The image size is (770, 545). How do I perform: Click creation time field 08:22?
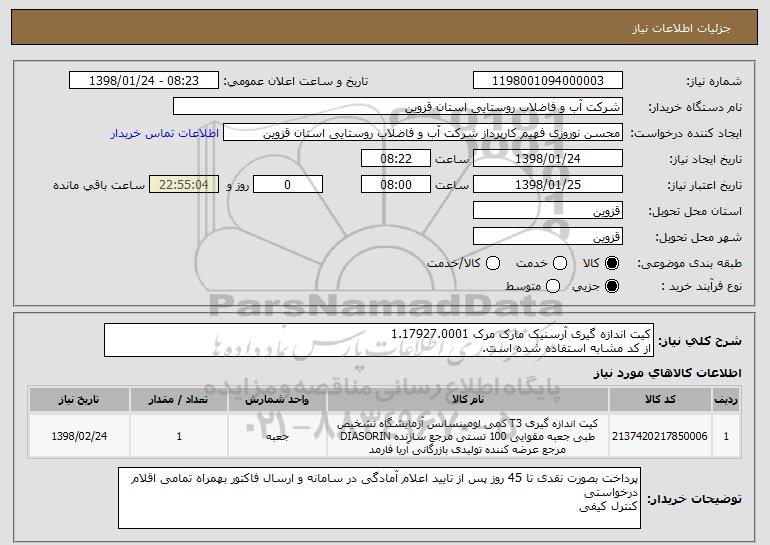396,159
